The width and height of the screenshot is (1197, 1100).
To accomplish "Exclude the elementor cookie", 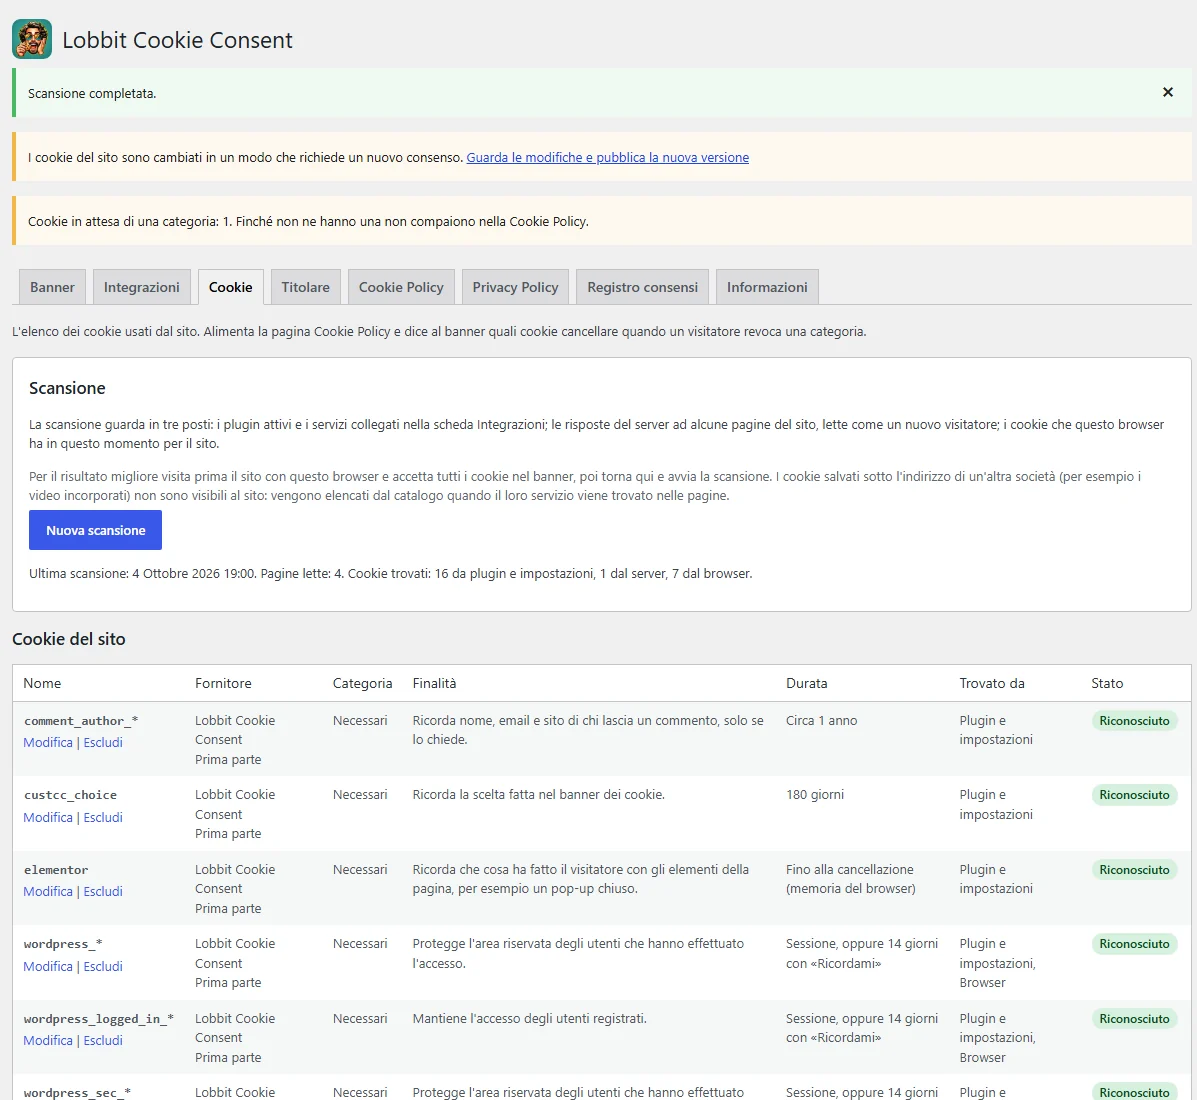I will point(103,892).
